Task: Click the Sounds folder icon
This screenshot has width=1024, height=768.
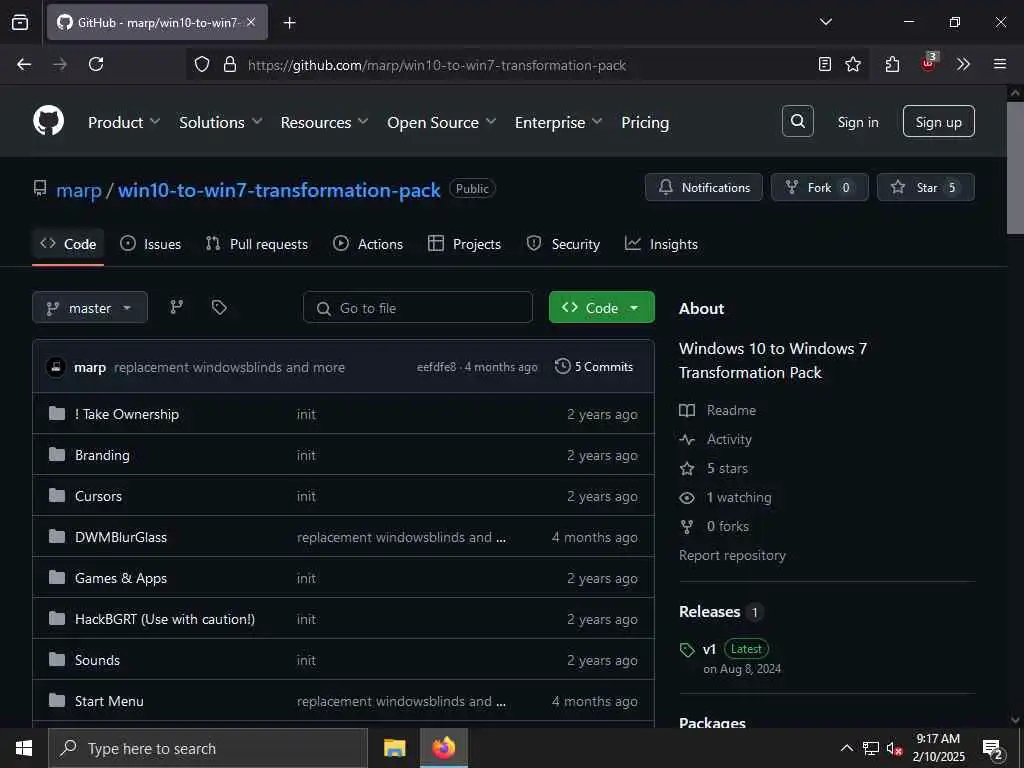Action: coord(57,660)
